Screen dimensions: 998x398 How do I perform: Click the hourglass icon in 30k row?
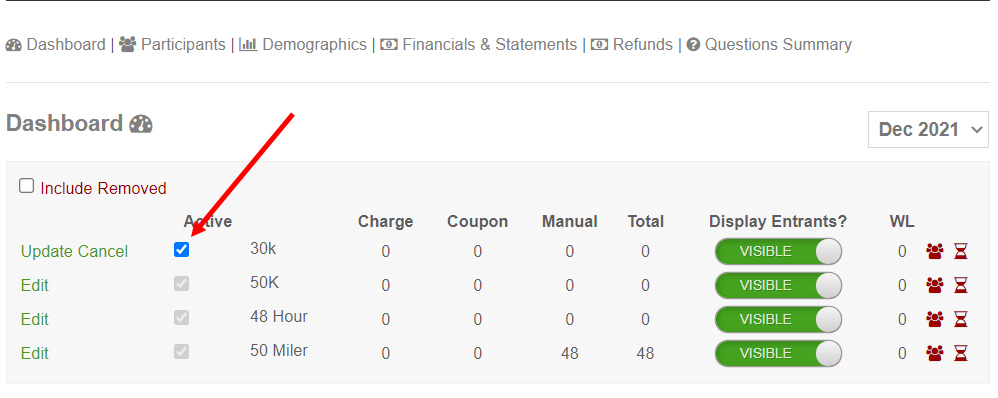point(960,252)
